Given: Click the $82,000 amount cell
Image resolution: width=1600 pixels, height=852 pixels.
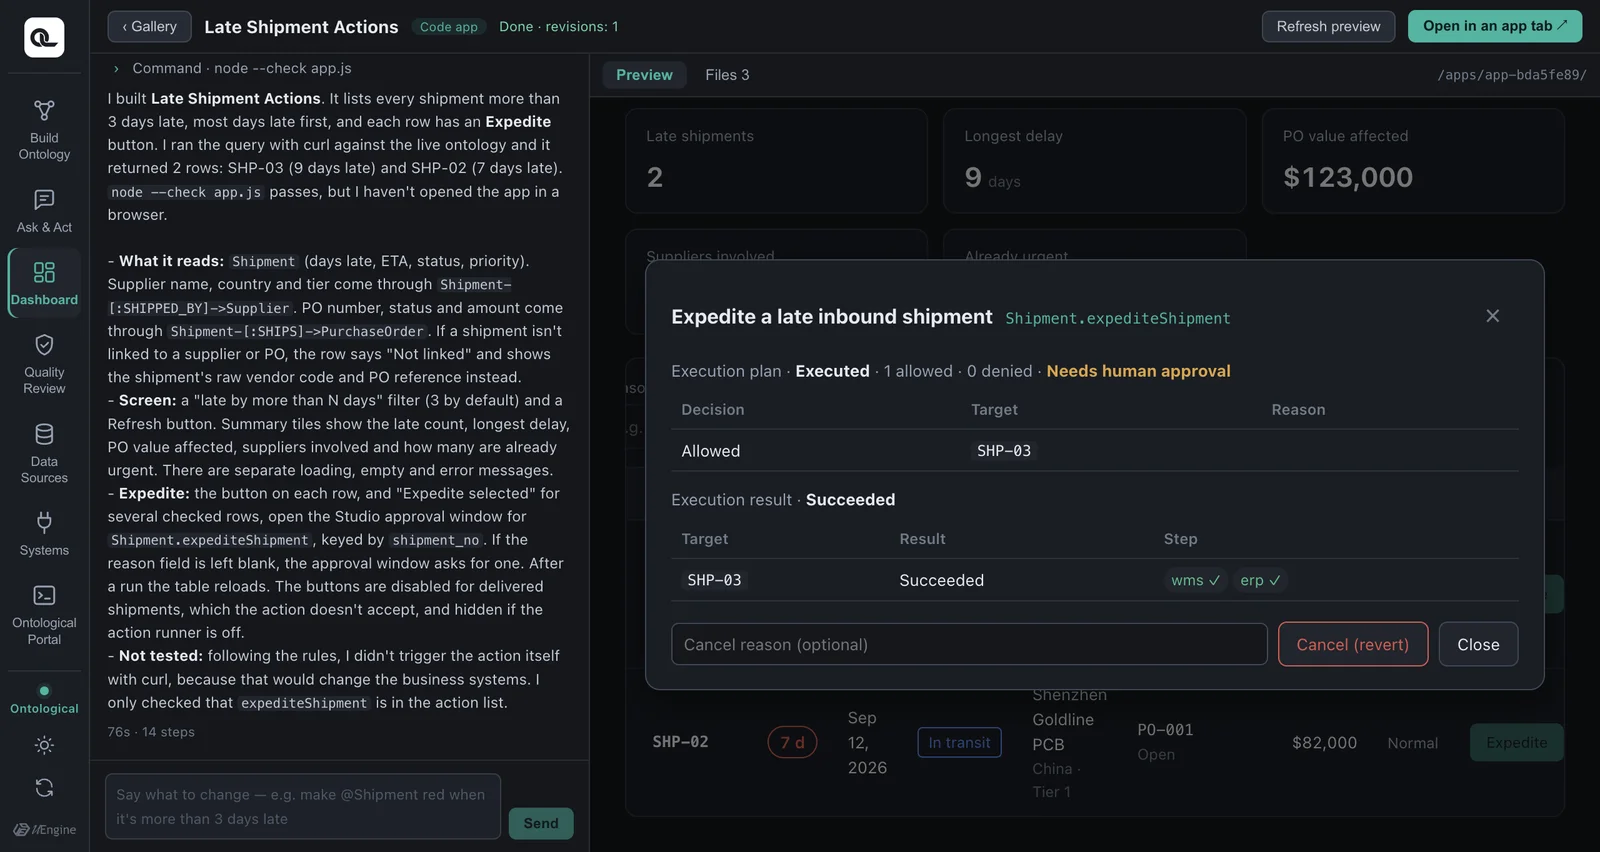Looking at the screenshot, I should (x=1324, y=742).
